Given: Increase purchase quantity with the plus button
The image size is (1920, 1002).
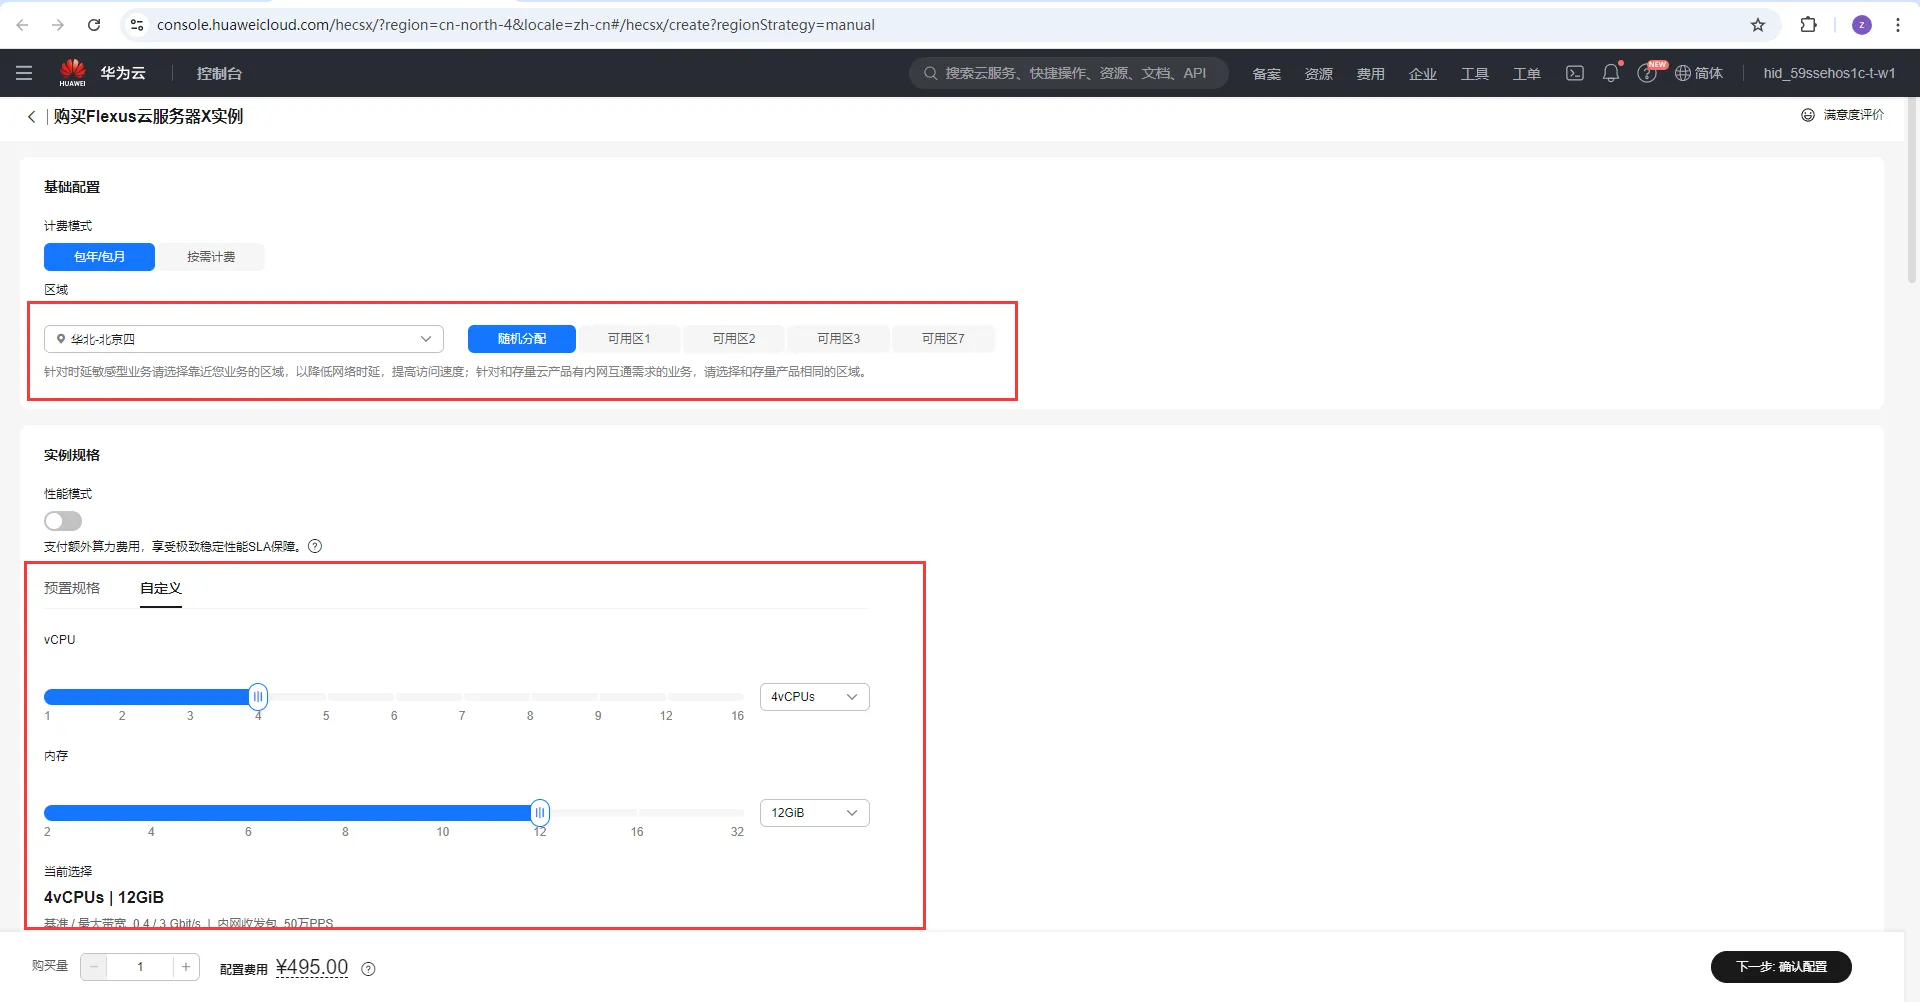Looking at the screenshot, I should pos(186,967).
